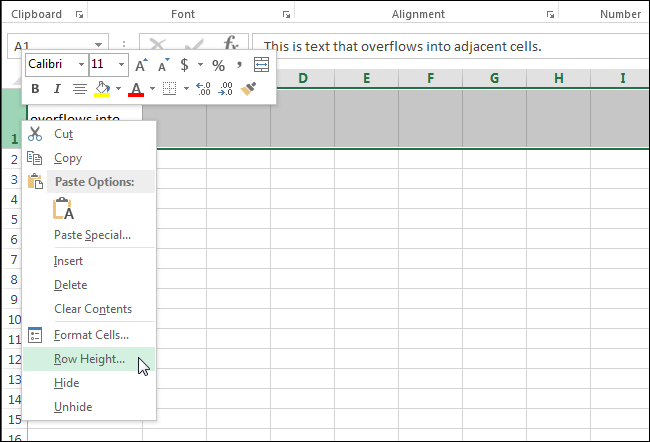This screenshot has width=650, height=442.
Task: Apply yellow fill color bucket
Action: pos(101,89)
